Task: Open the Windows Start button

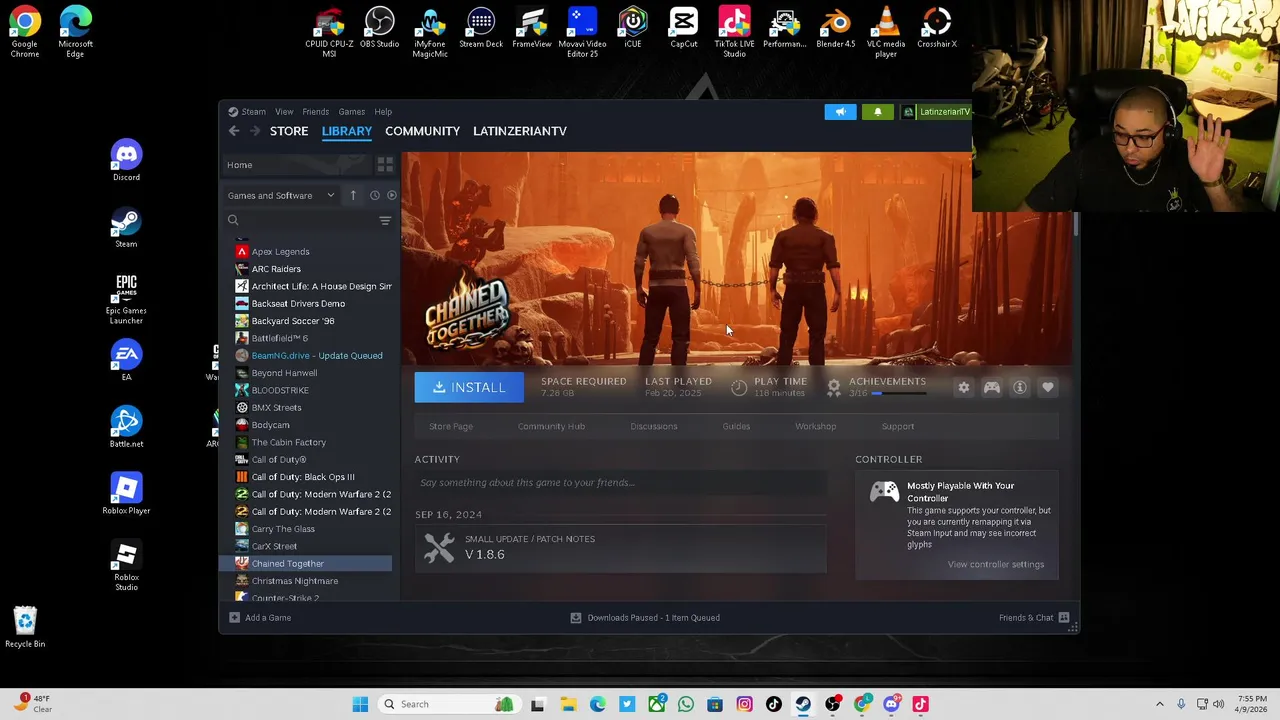Action: pos(360,704)
